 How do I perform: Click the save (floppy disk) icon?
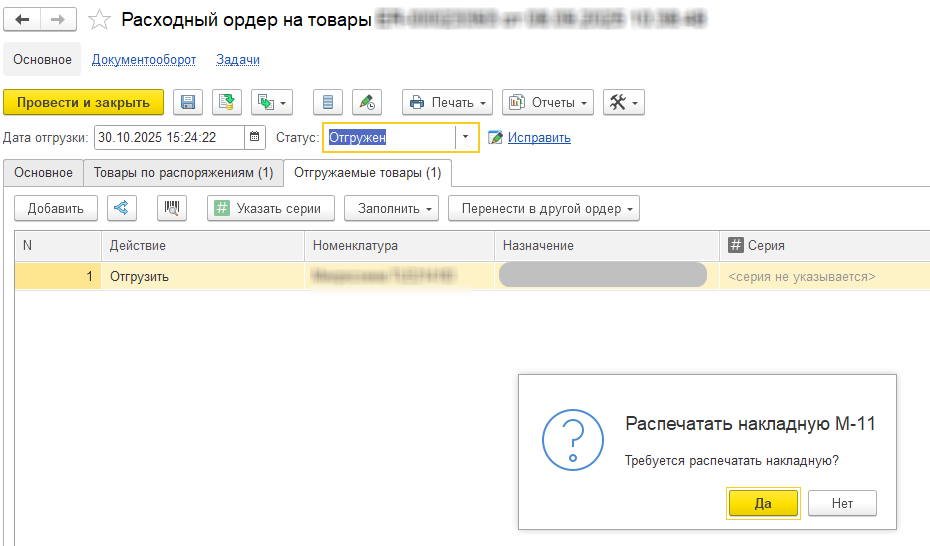coord(188,102)
